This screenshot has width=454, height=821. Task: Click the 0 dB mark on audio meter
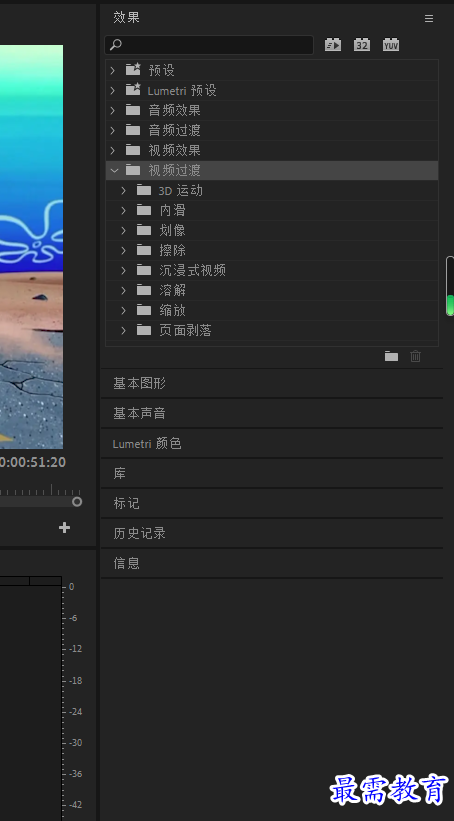72,587
